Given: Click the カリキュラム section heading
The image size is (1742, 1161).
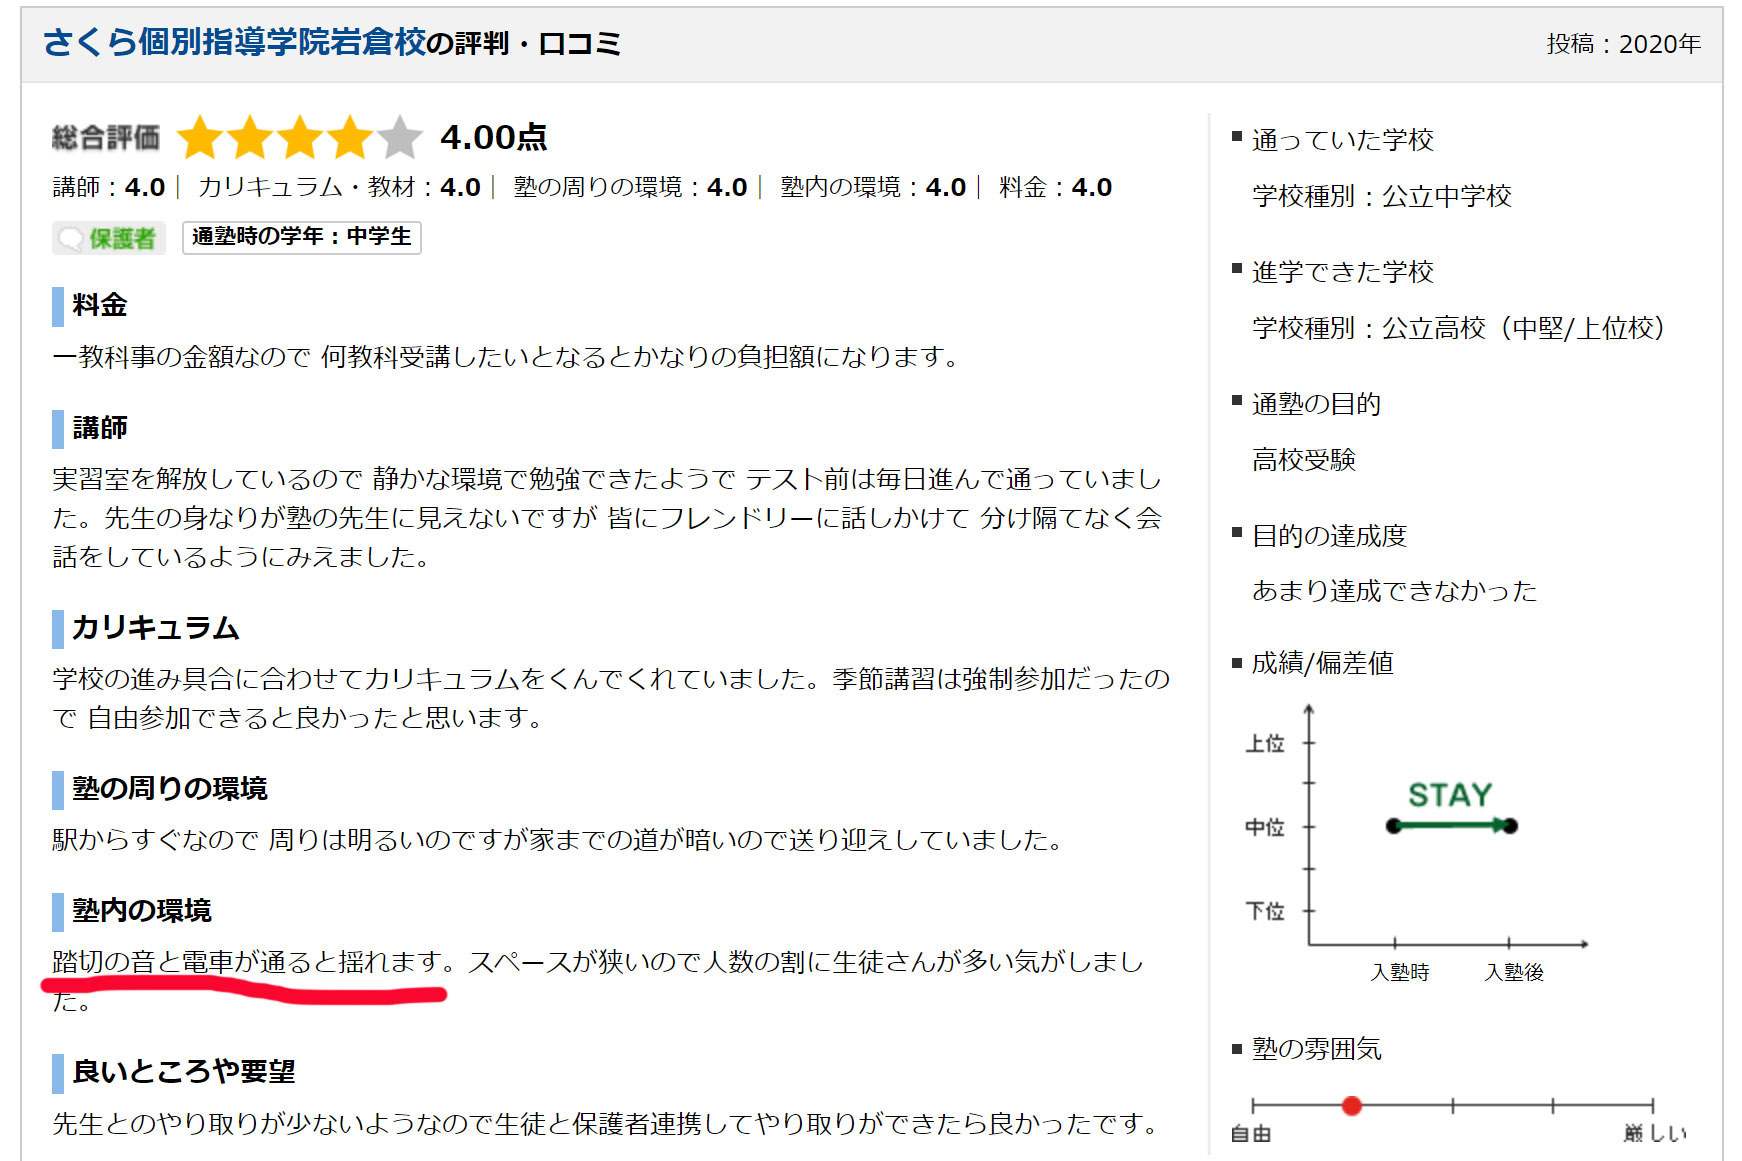Looking at the screenshot, I should tap(156, 628).
